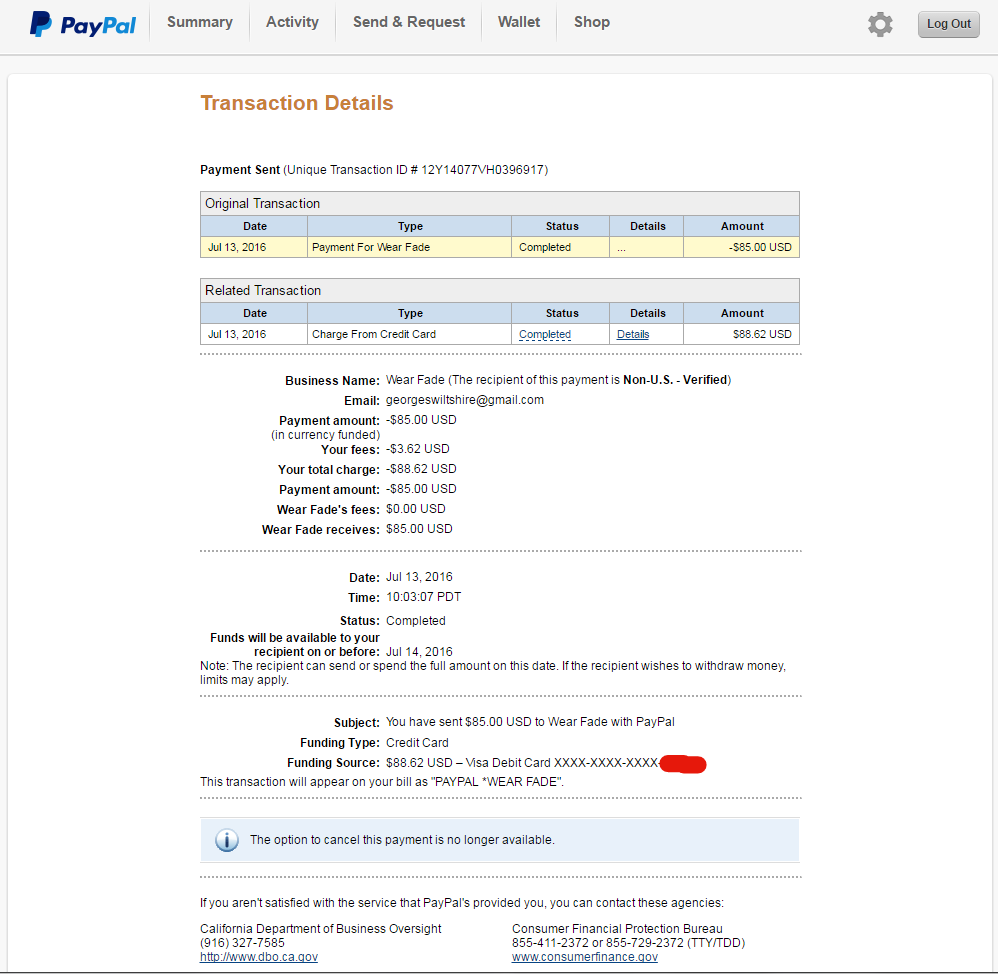Click California Department of Business Oversight text
The image size is (998, 974).
point(320,929)
